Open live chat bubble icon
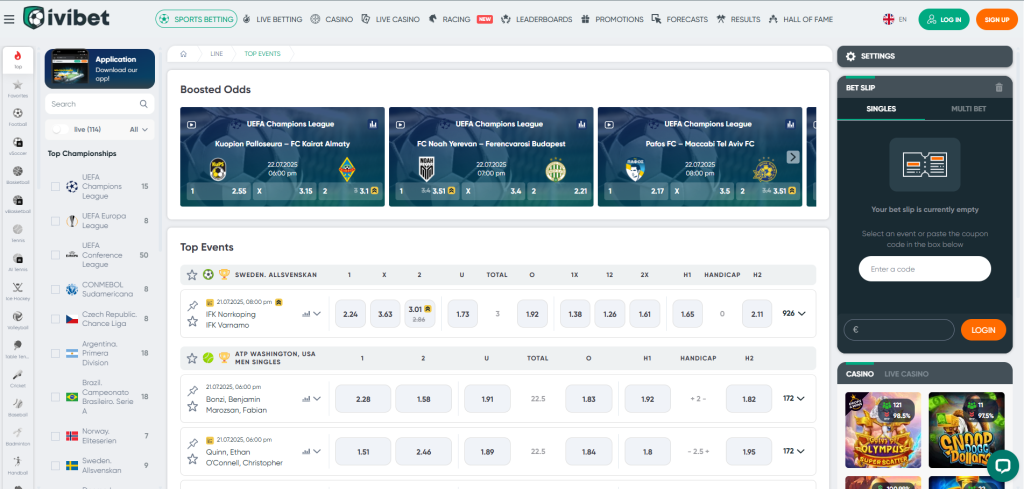 [1002, 465]
